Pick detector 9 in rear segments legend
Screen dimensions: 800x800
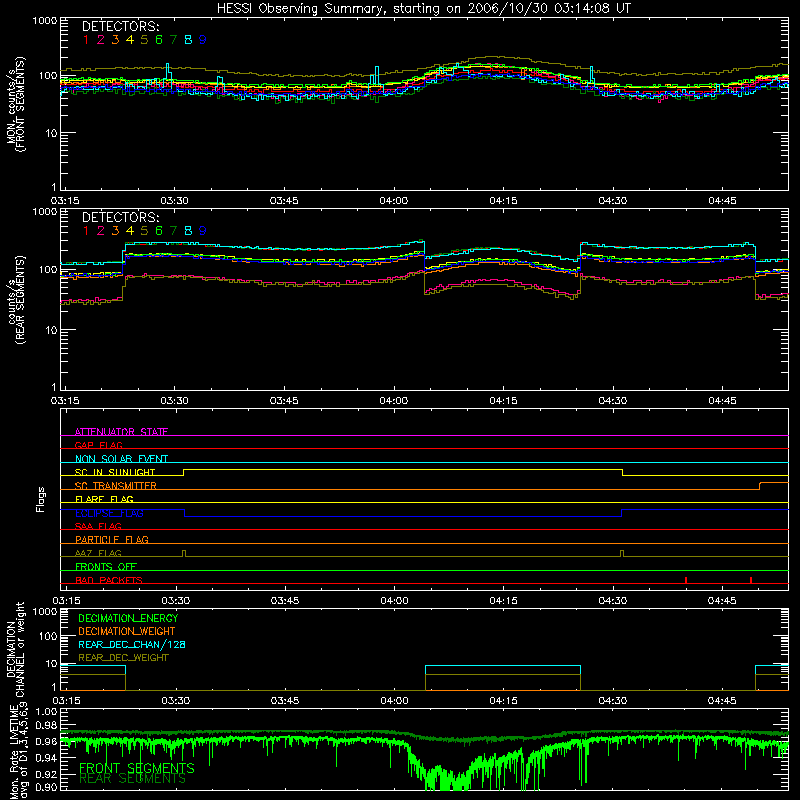coord(203,231)
